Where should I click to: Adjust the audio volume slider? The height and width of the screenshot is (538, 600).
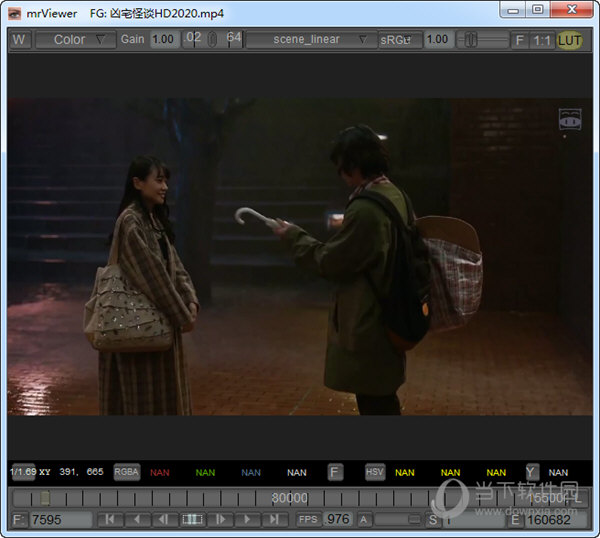[x=398, y=519]
